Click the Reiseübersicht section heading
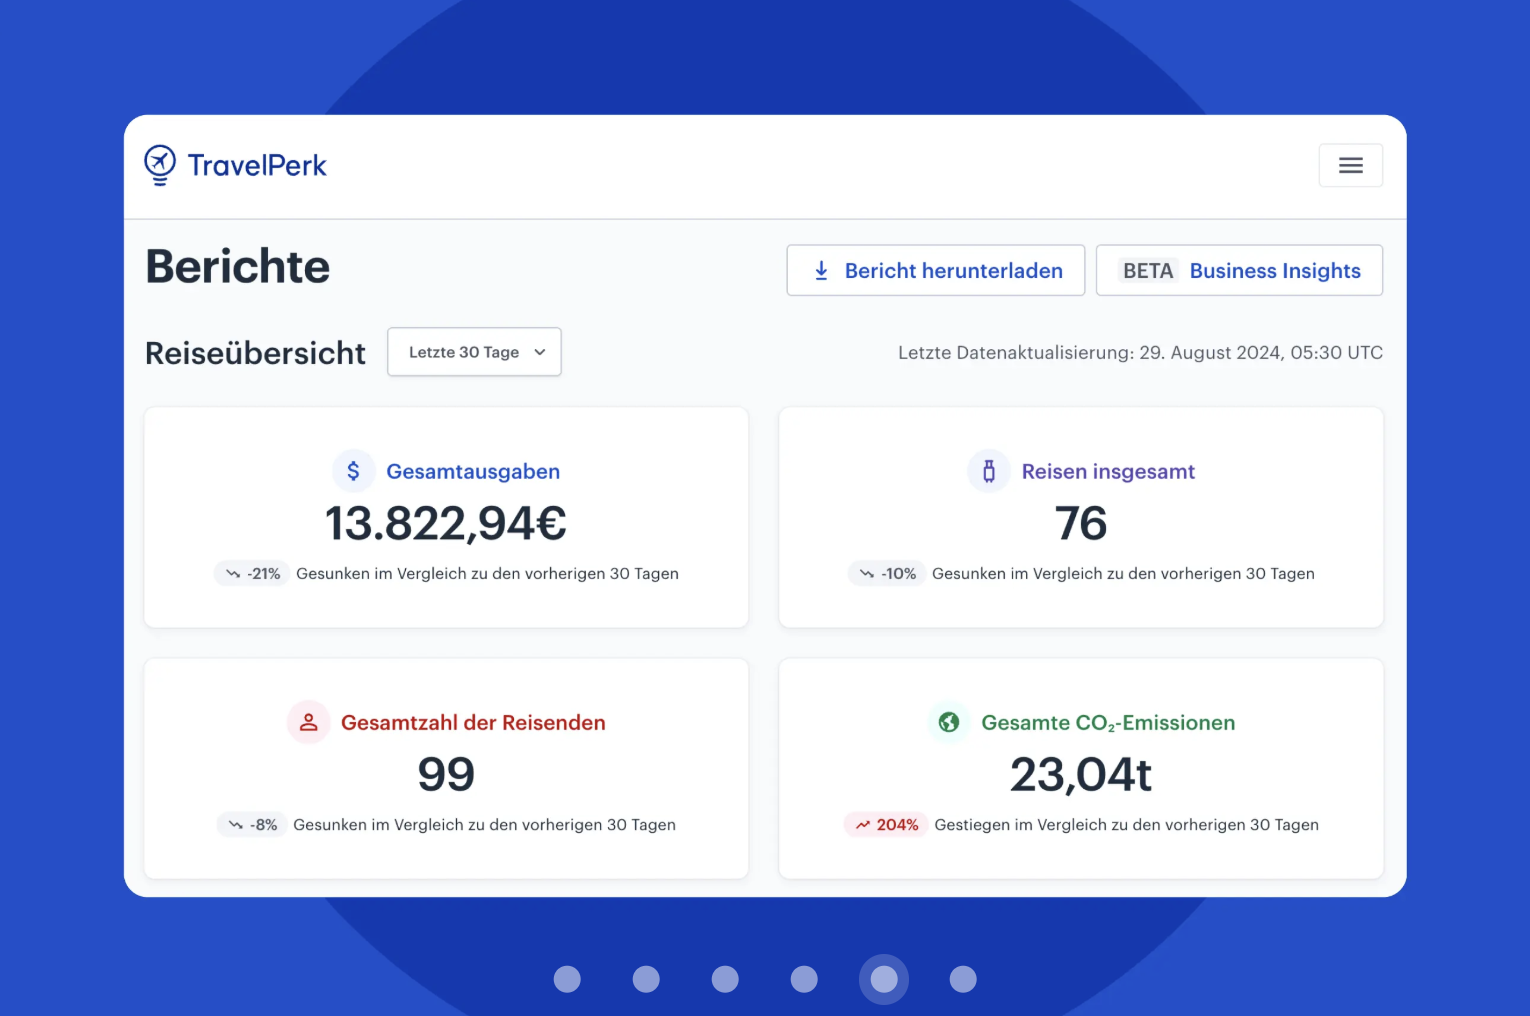This screenshot has height=1016, width=1530. [255, 353]
